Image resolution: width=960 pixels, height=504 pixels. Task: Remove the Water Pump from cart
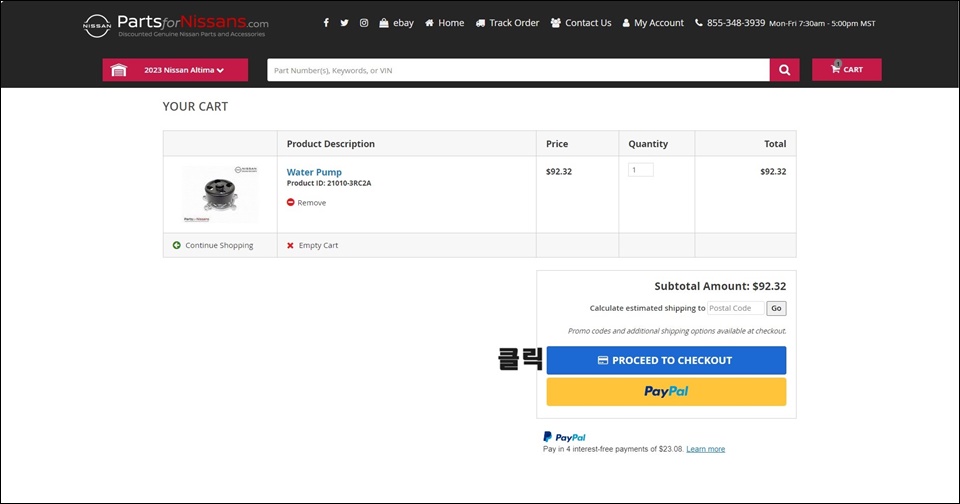(x=312, y=203)
